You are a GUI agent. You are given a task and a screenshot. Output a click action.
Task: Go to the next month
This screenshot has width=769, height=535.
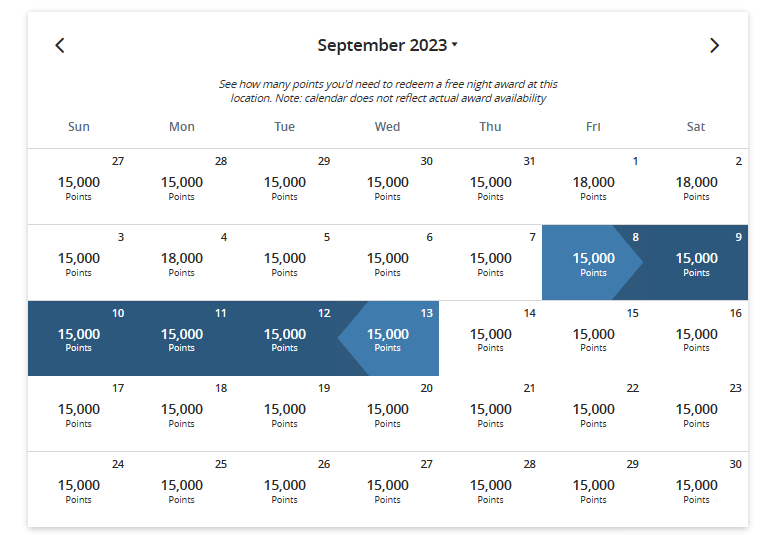[x=714, y=45]
